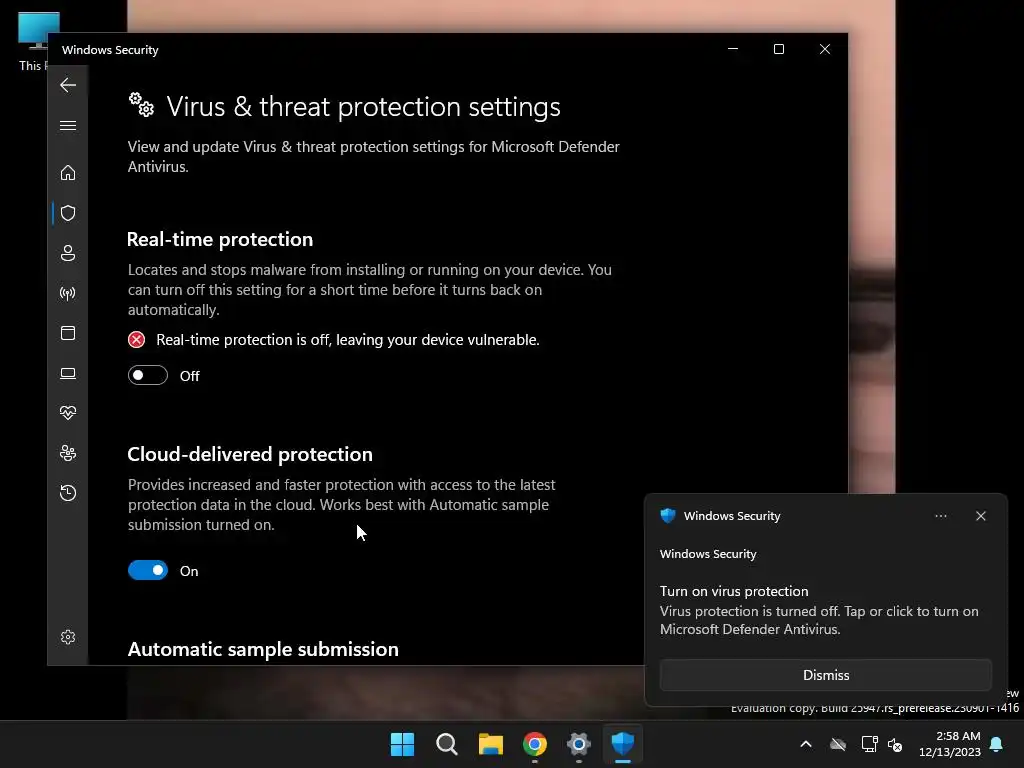The image size is (1024, 768).
Task: Click 'Real-time protection' heading
Action: click(220, 239)
